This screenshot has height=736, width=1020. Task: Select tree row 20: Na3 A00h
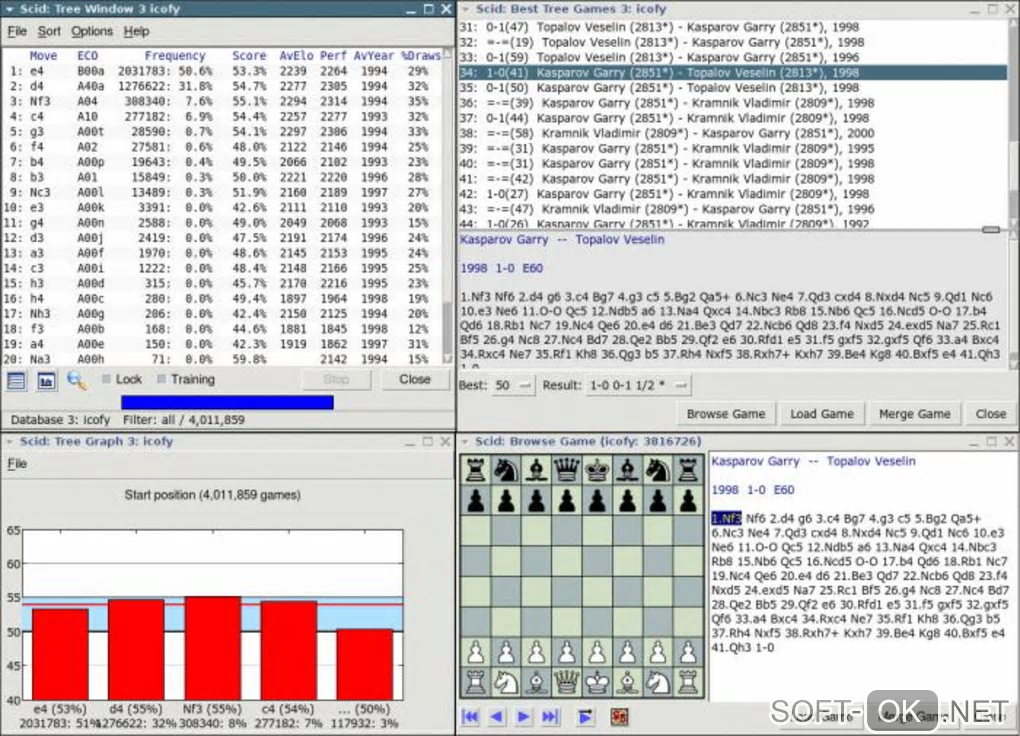tap(221, 359)
